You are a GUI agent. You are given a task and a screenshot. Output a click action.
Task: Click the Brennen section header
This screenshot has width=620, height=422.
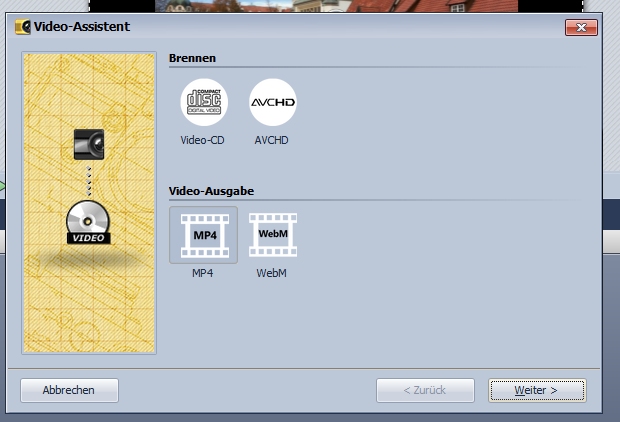pyautogui.click(x=192, y=59)
